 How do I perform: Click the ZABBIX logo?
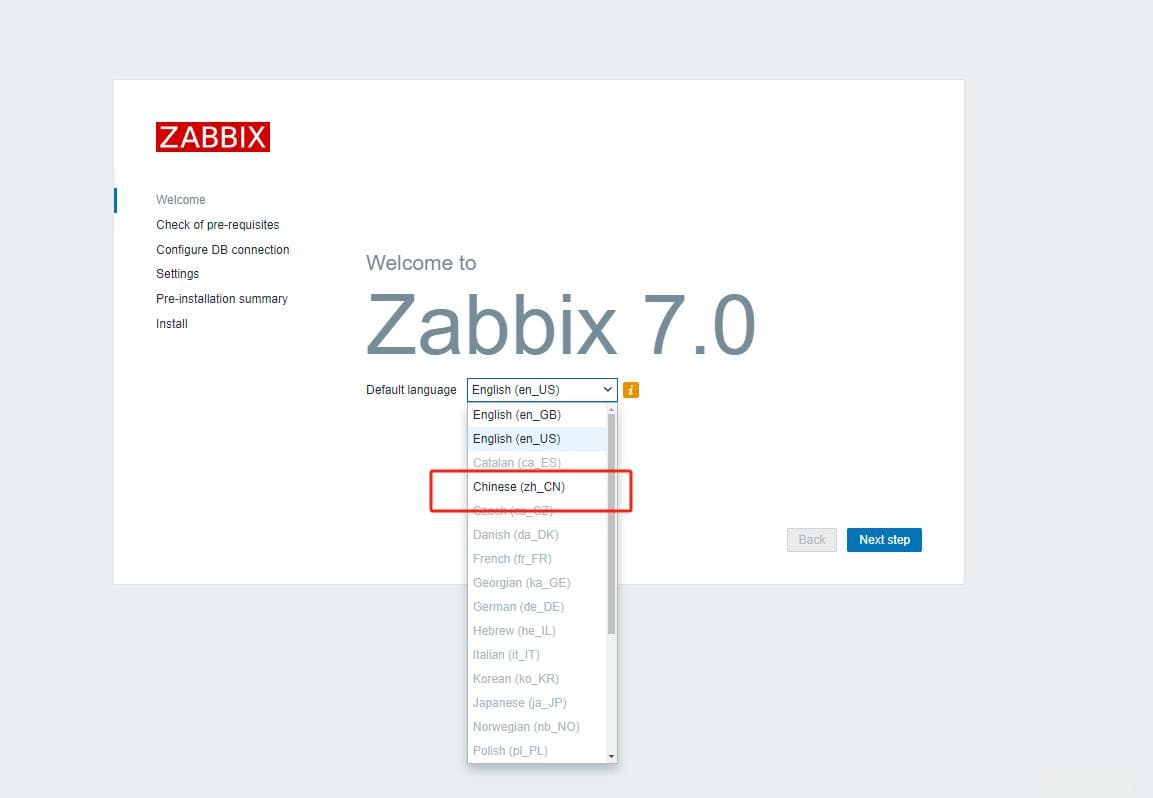pos(213,137)
